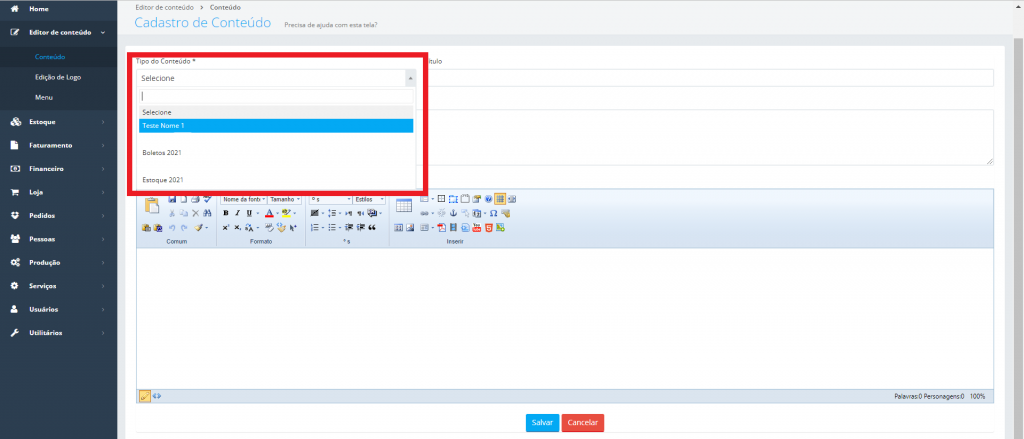
Task: Open the Pessoas sidebar menu
Action: click(x=59, y=239)
